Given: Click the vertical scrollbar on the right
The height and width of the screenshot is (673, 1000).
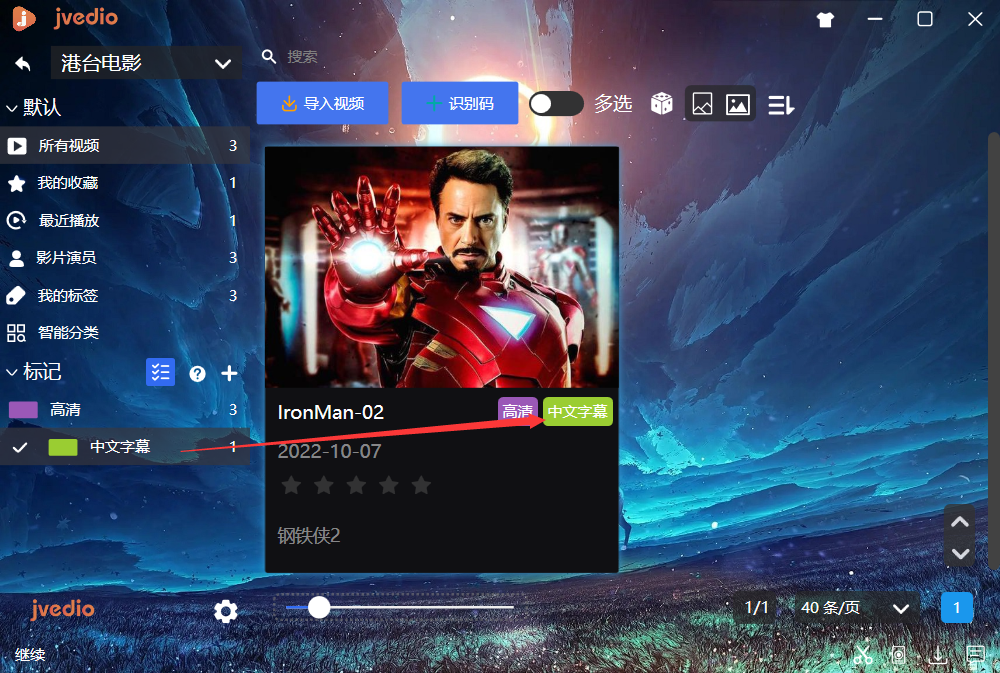Looking at the screenshot, I should coord(994,350).
